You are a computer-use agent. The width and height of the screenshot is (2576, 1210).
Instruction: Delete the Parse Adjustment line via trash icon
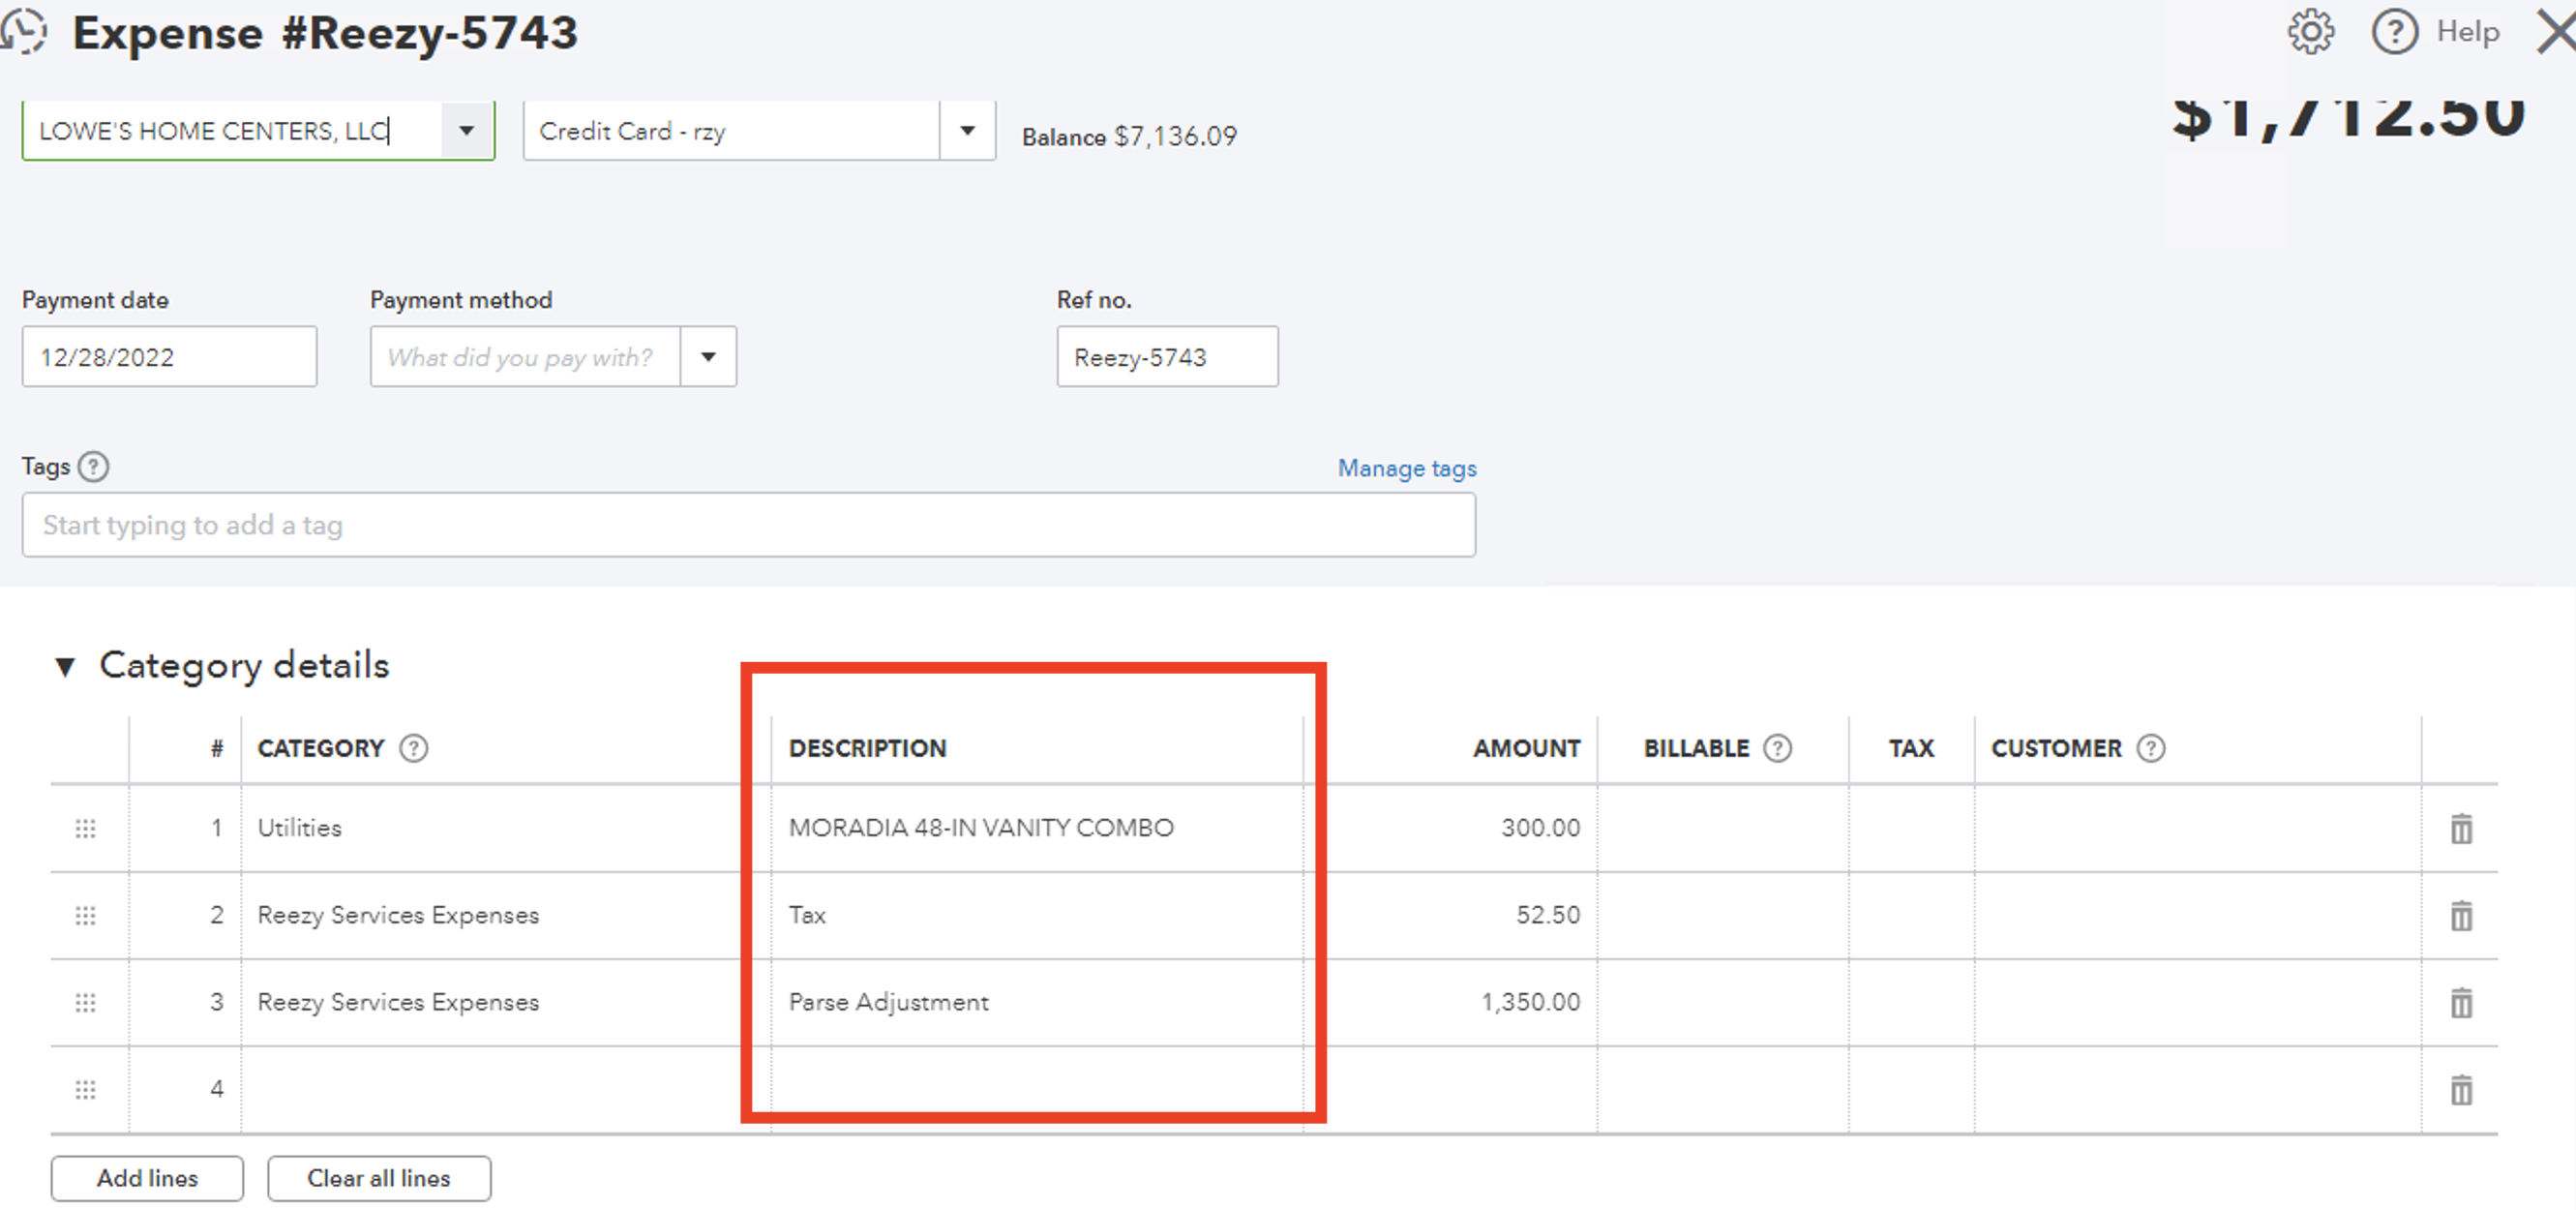coord(2462,1001)
